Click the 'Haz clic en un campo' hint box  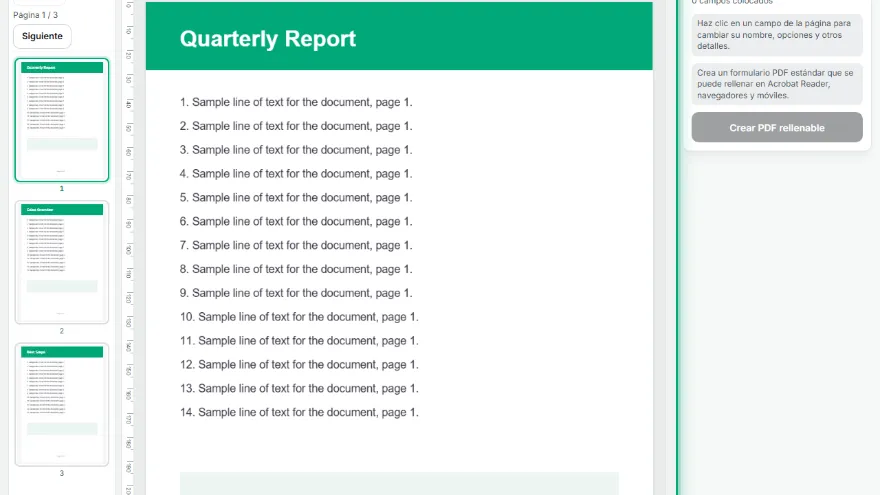point(777,35)
